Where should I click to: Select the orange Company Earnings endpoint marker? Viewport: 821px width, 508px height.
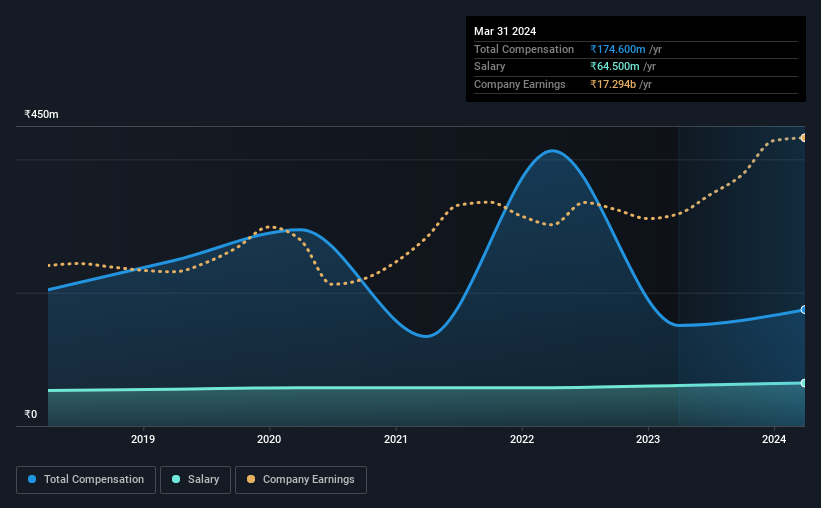pos(803,138)
